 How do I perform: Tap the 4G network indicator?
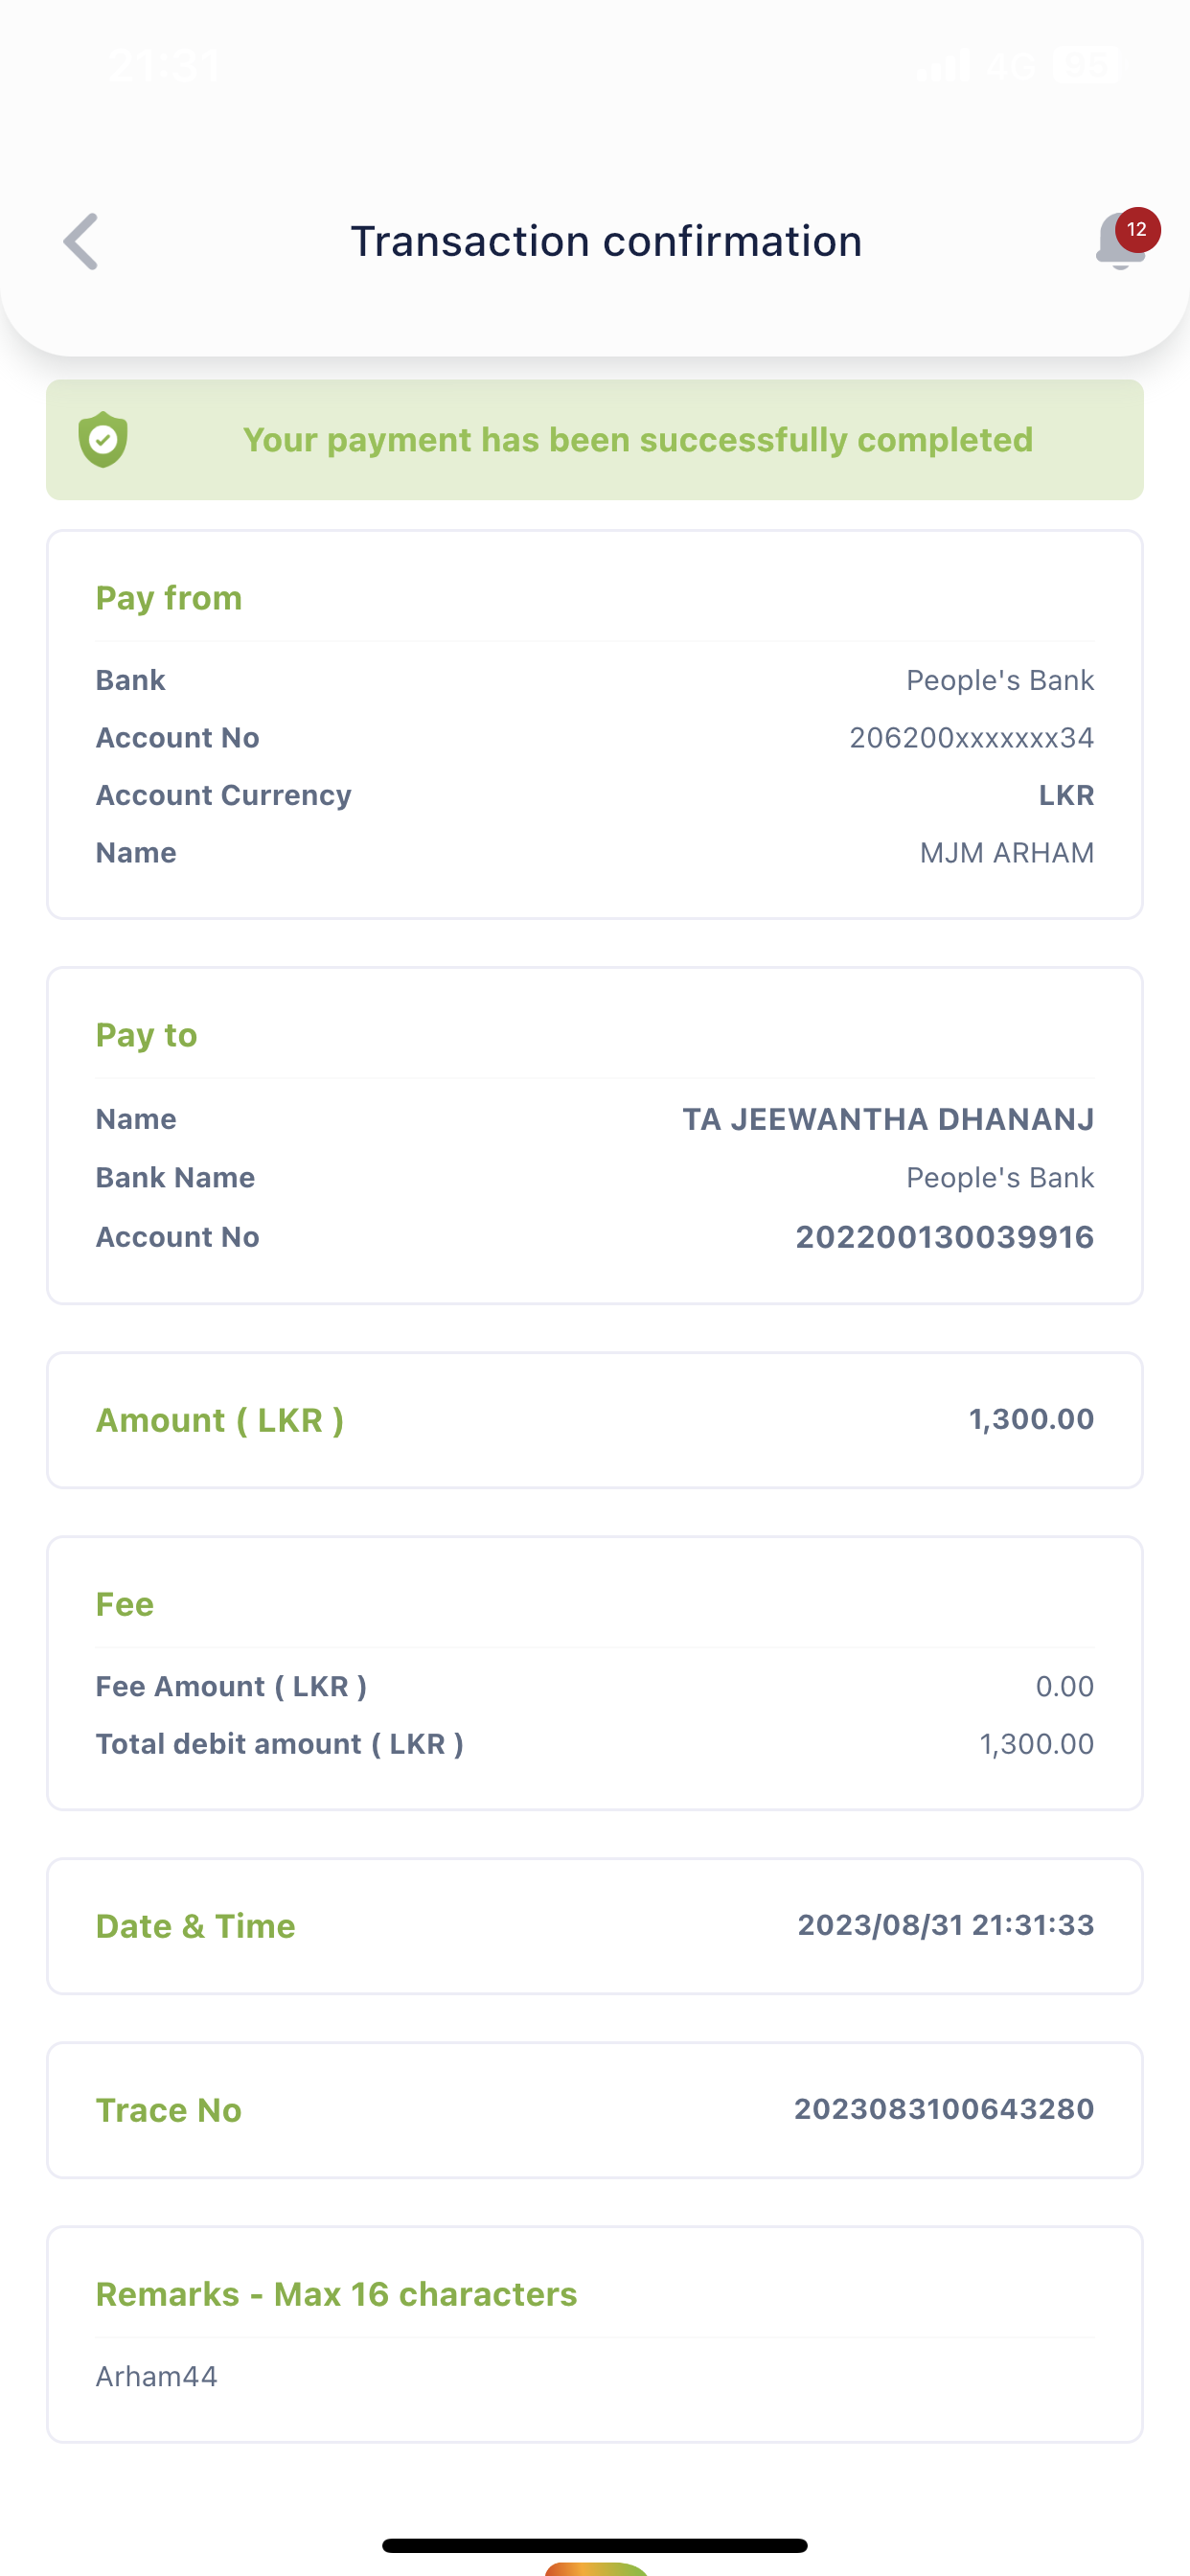click(x=1010, y=66)
